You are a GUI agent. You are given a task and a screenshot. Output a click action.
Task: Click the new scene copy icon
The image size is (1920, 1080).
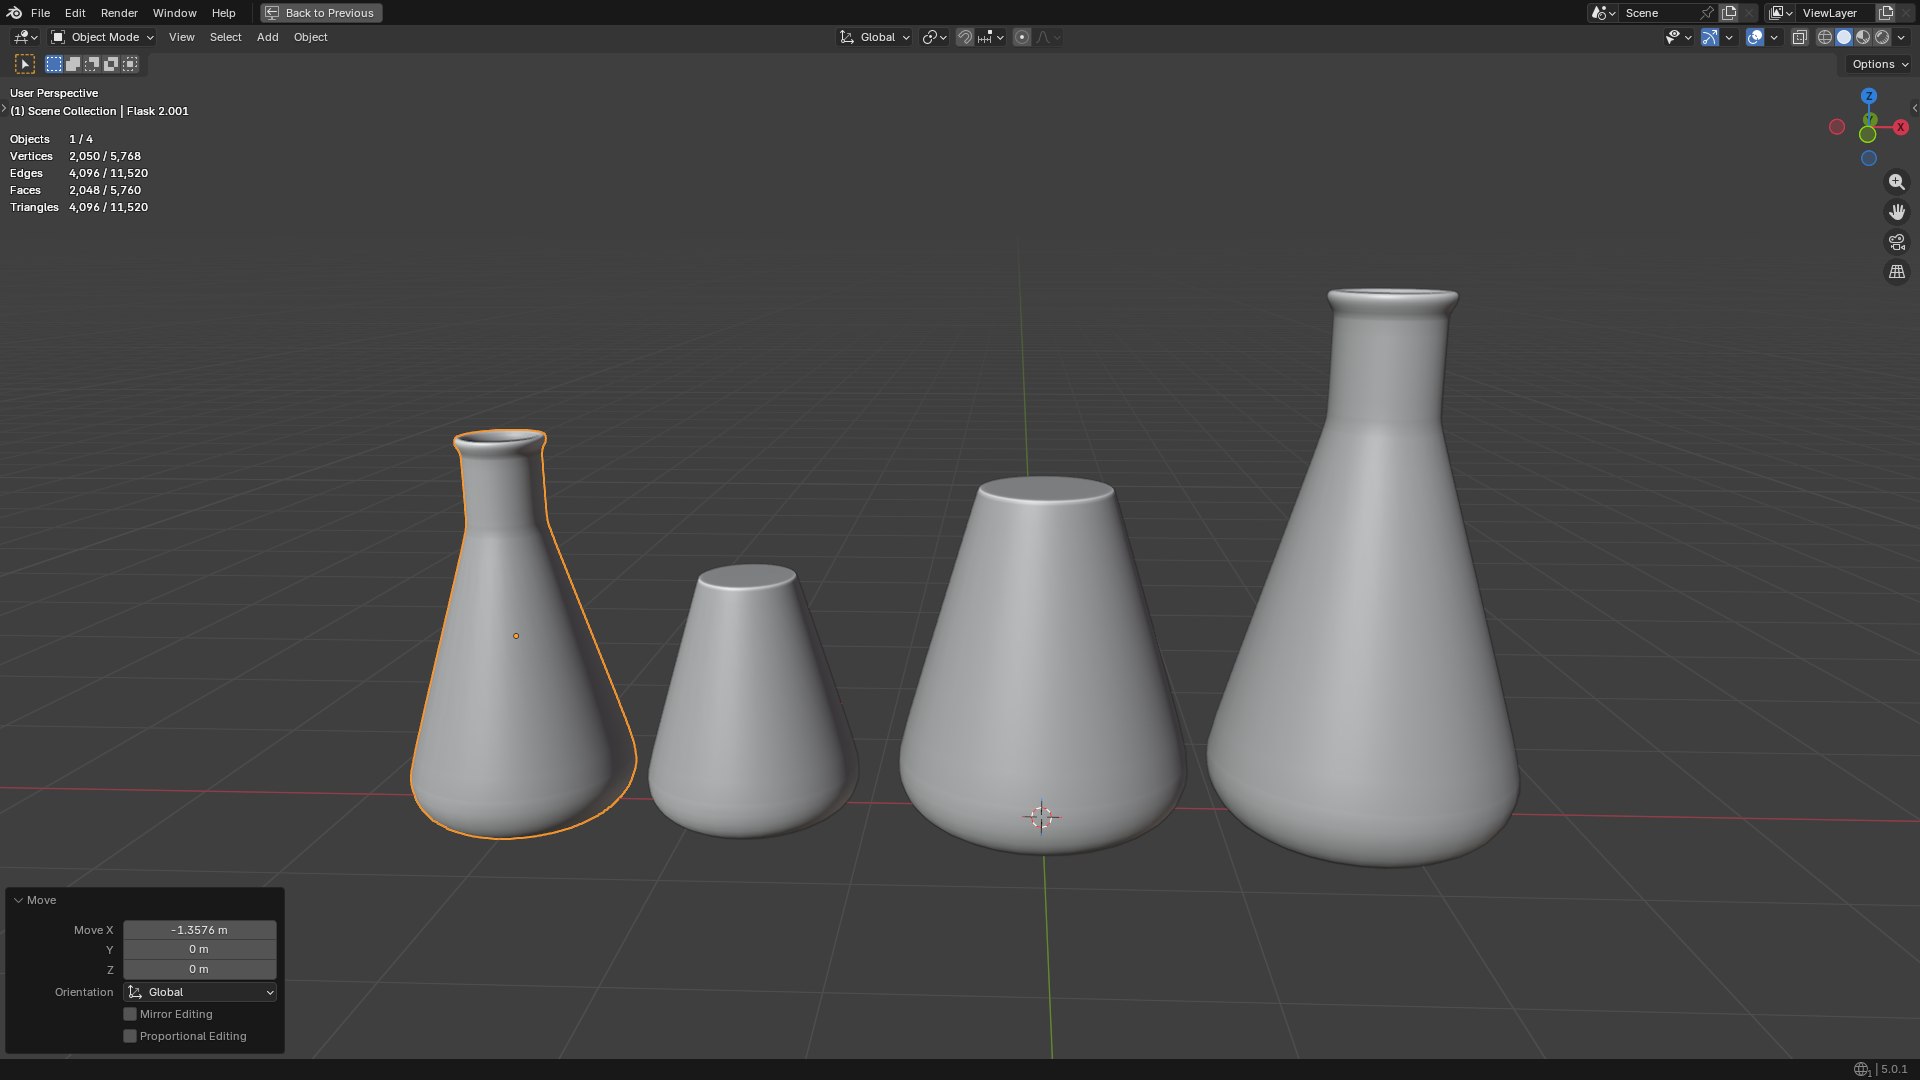pos(1729,13)
